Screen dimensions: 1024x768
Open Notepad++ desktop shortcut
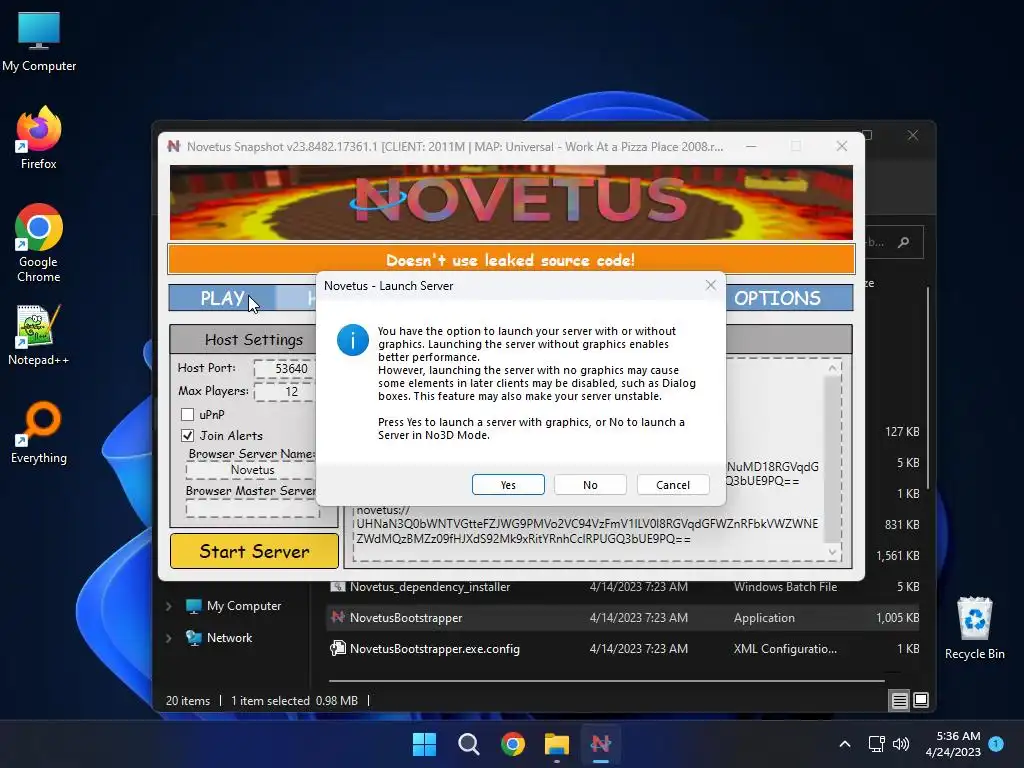39,334
